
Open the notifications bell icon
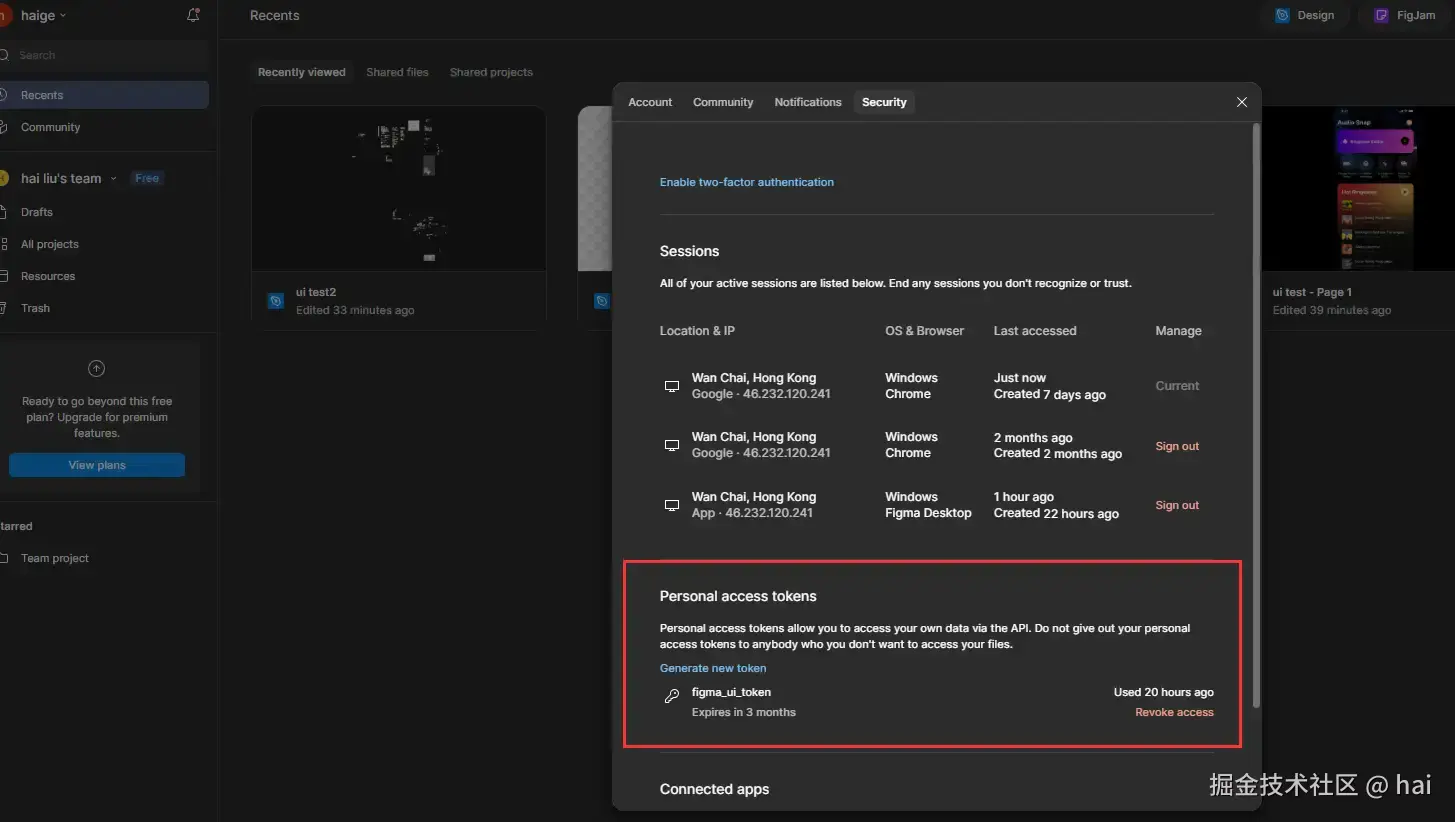click(x=193, y=15)
